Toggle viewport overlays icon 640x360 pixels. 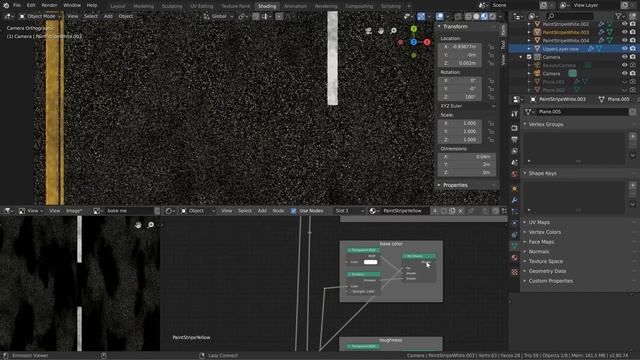440,16
